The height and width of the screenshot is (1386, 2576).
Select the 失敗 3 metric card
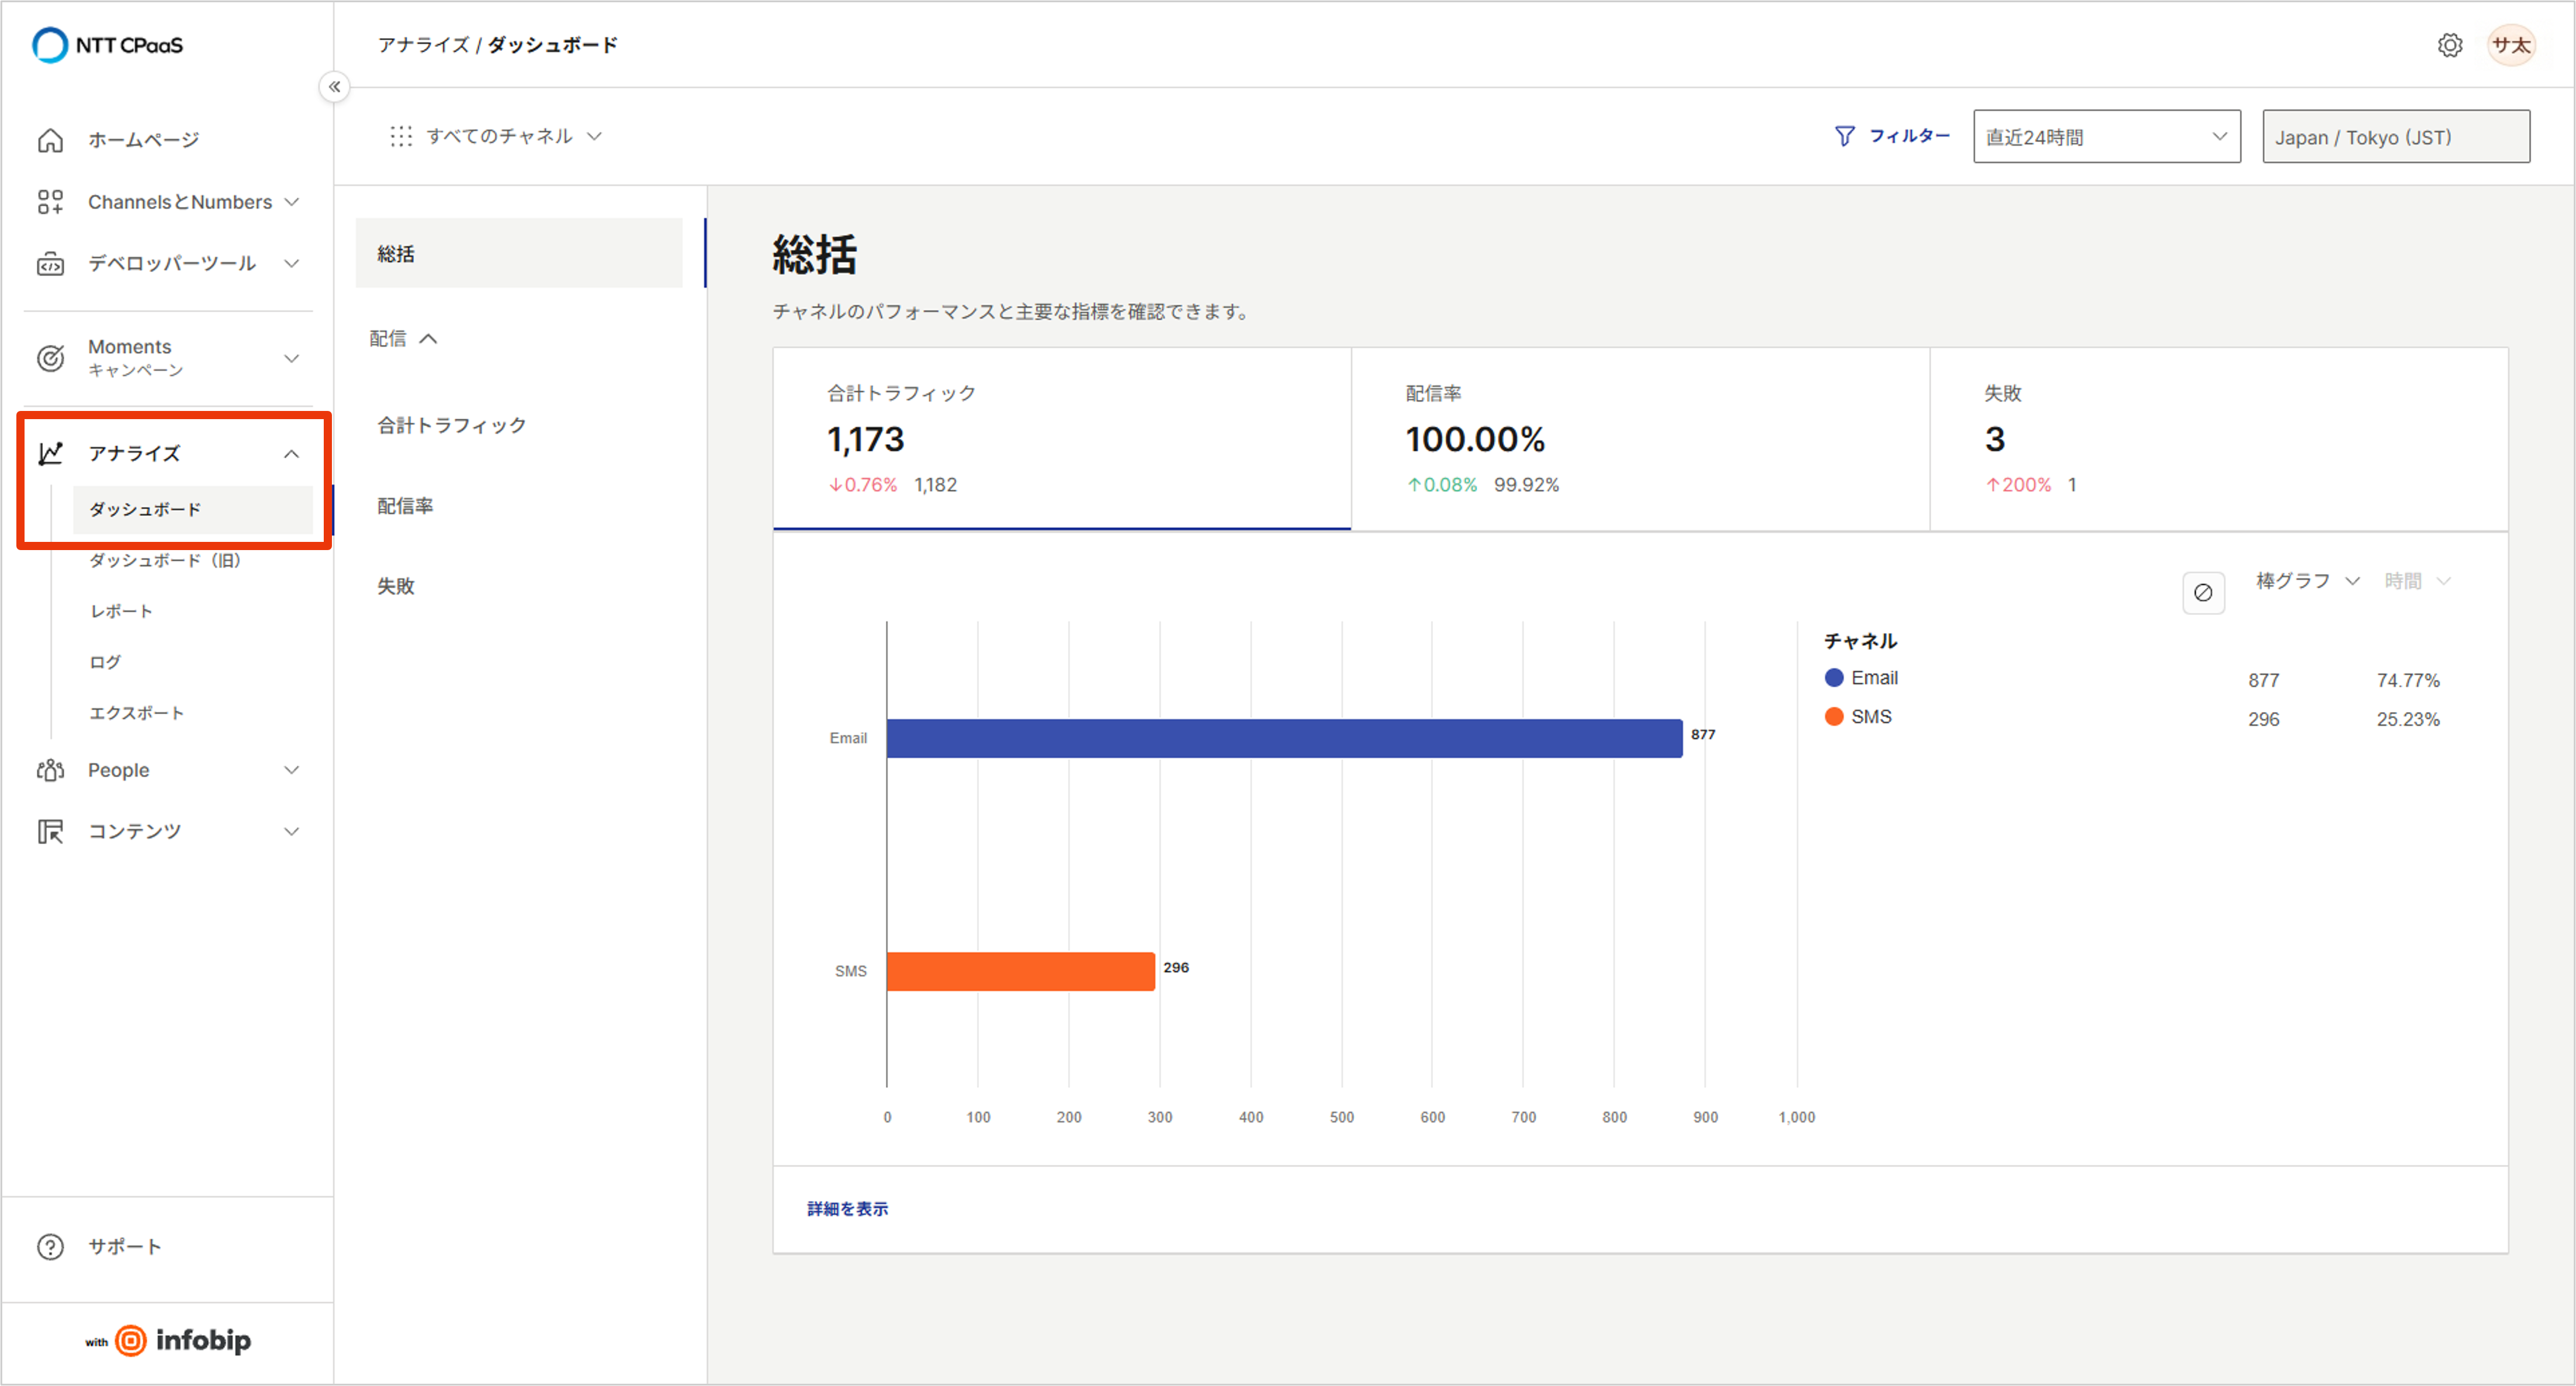pyautogui.click(x=2219, y=439)
